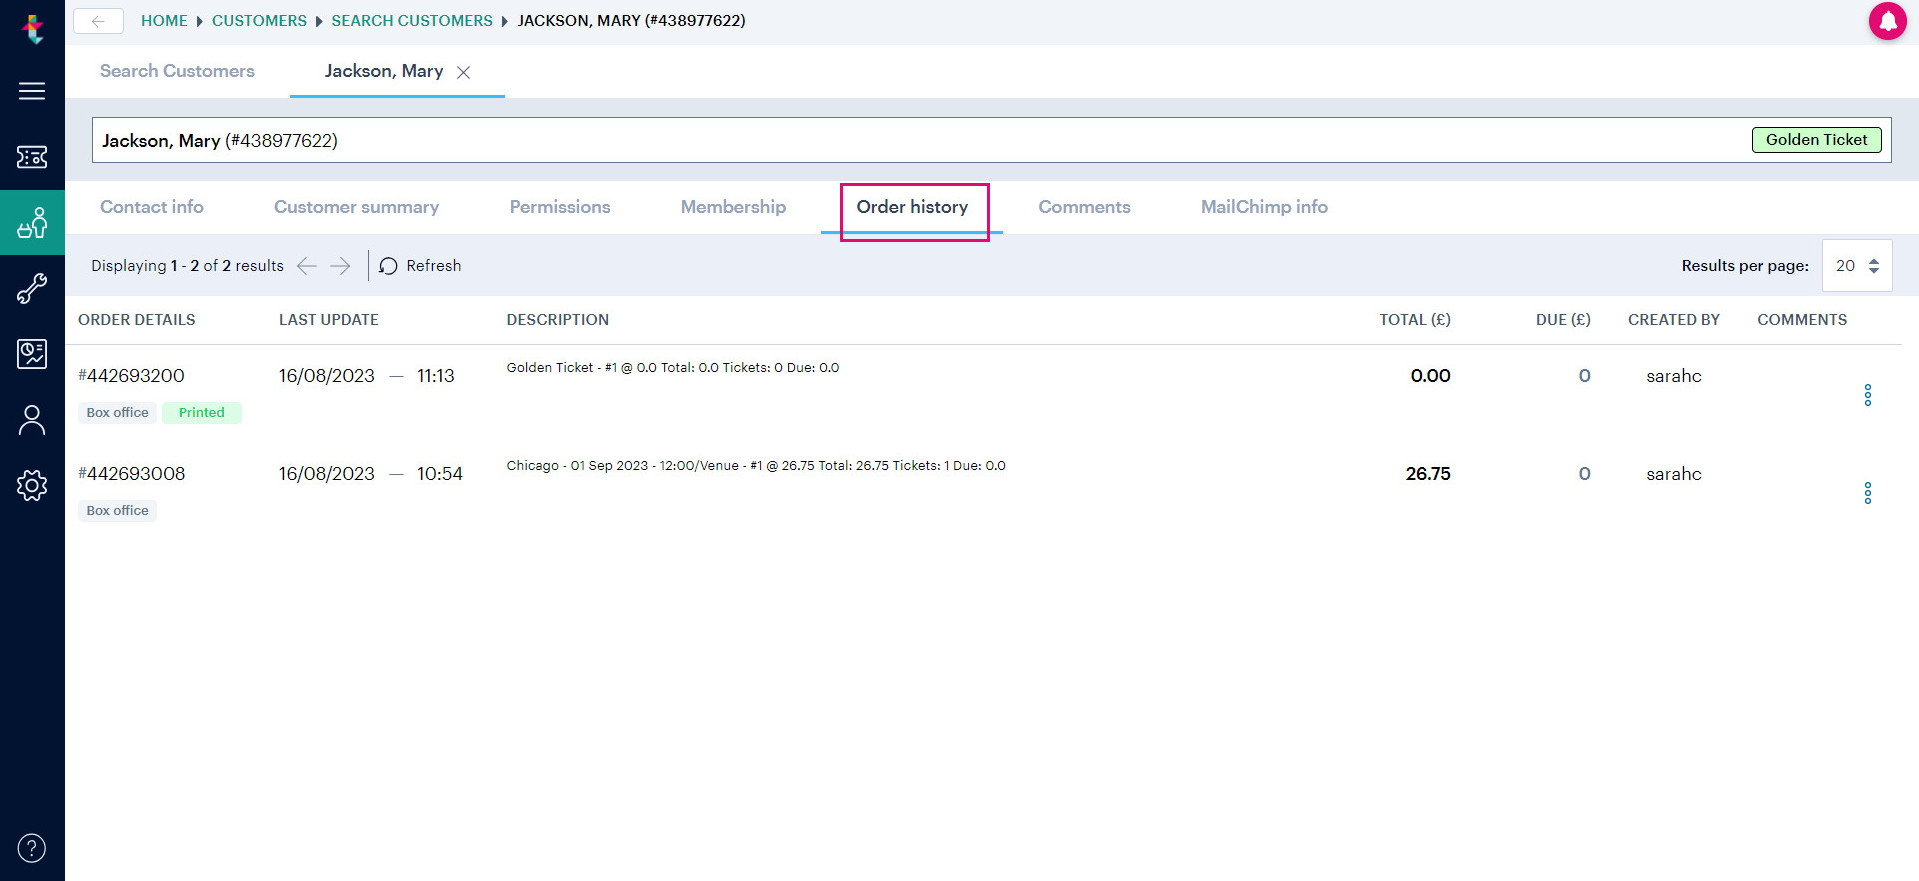Image resolution: width=1919 pixels, height=881 pixels.
Task: Open the Comments tab
Action: pyautogui.click(x=1084, y=207)
